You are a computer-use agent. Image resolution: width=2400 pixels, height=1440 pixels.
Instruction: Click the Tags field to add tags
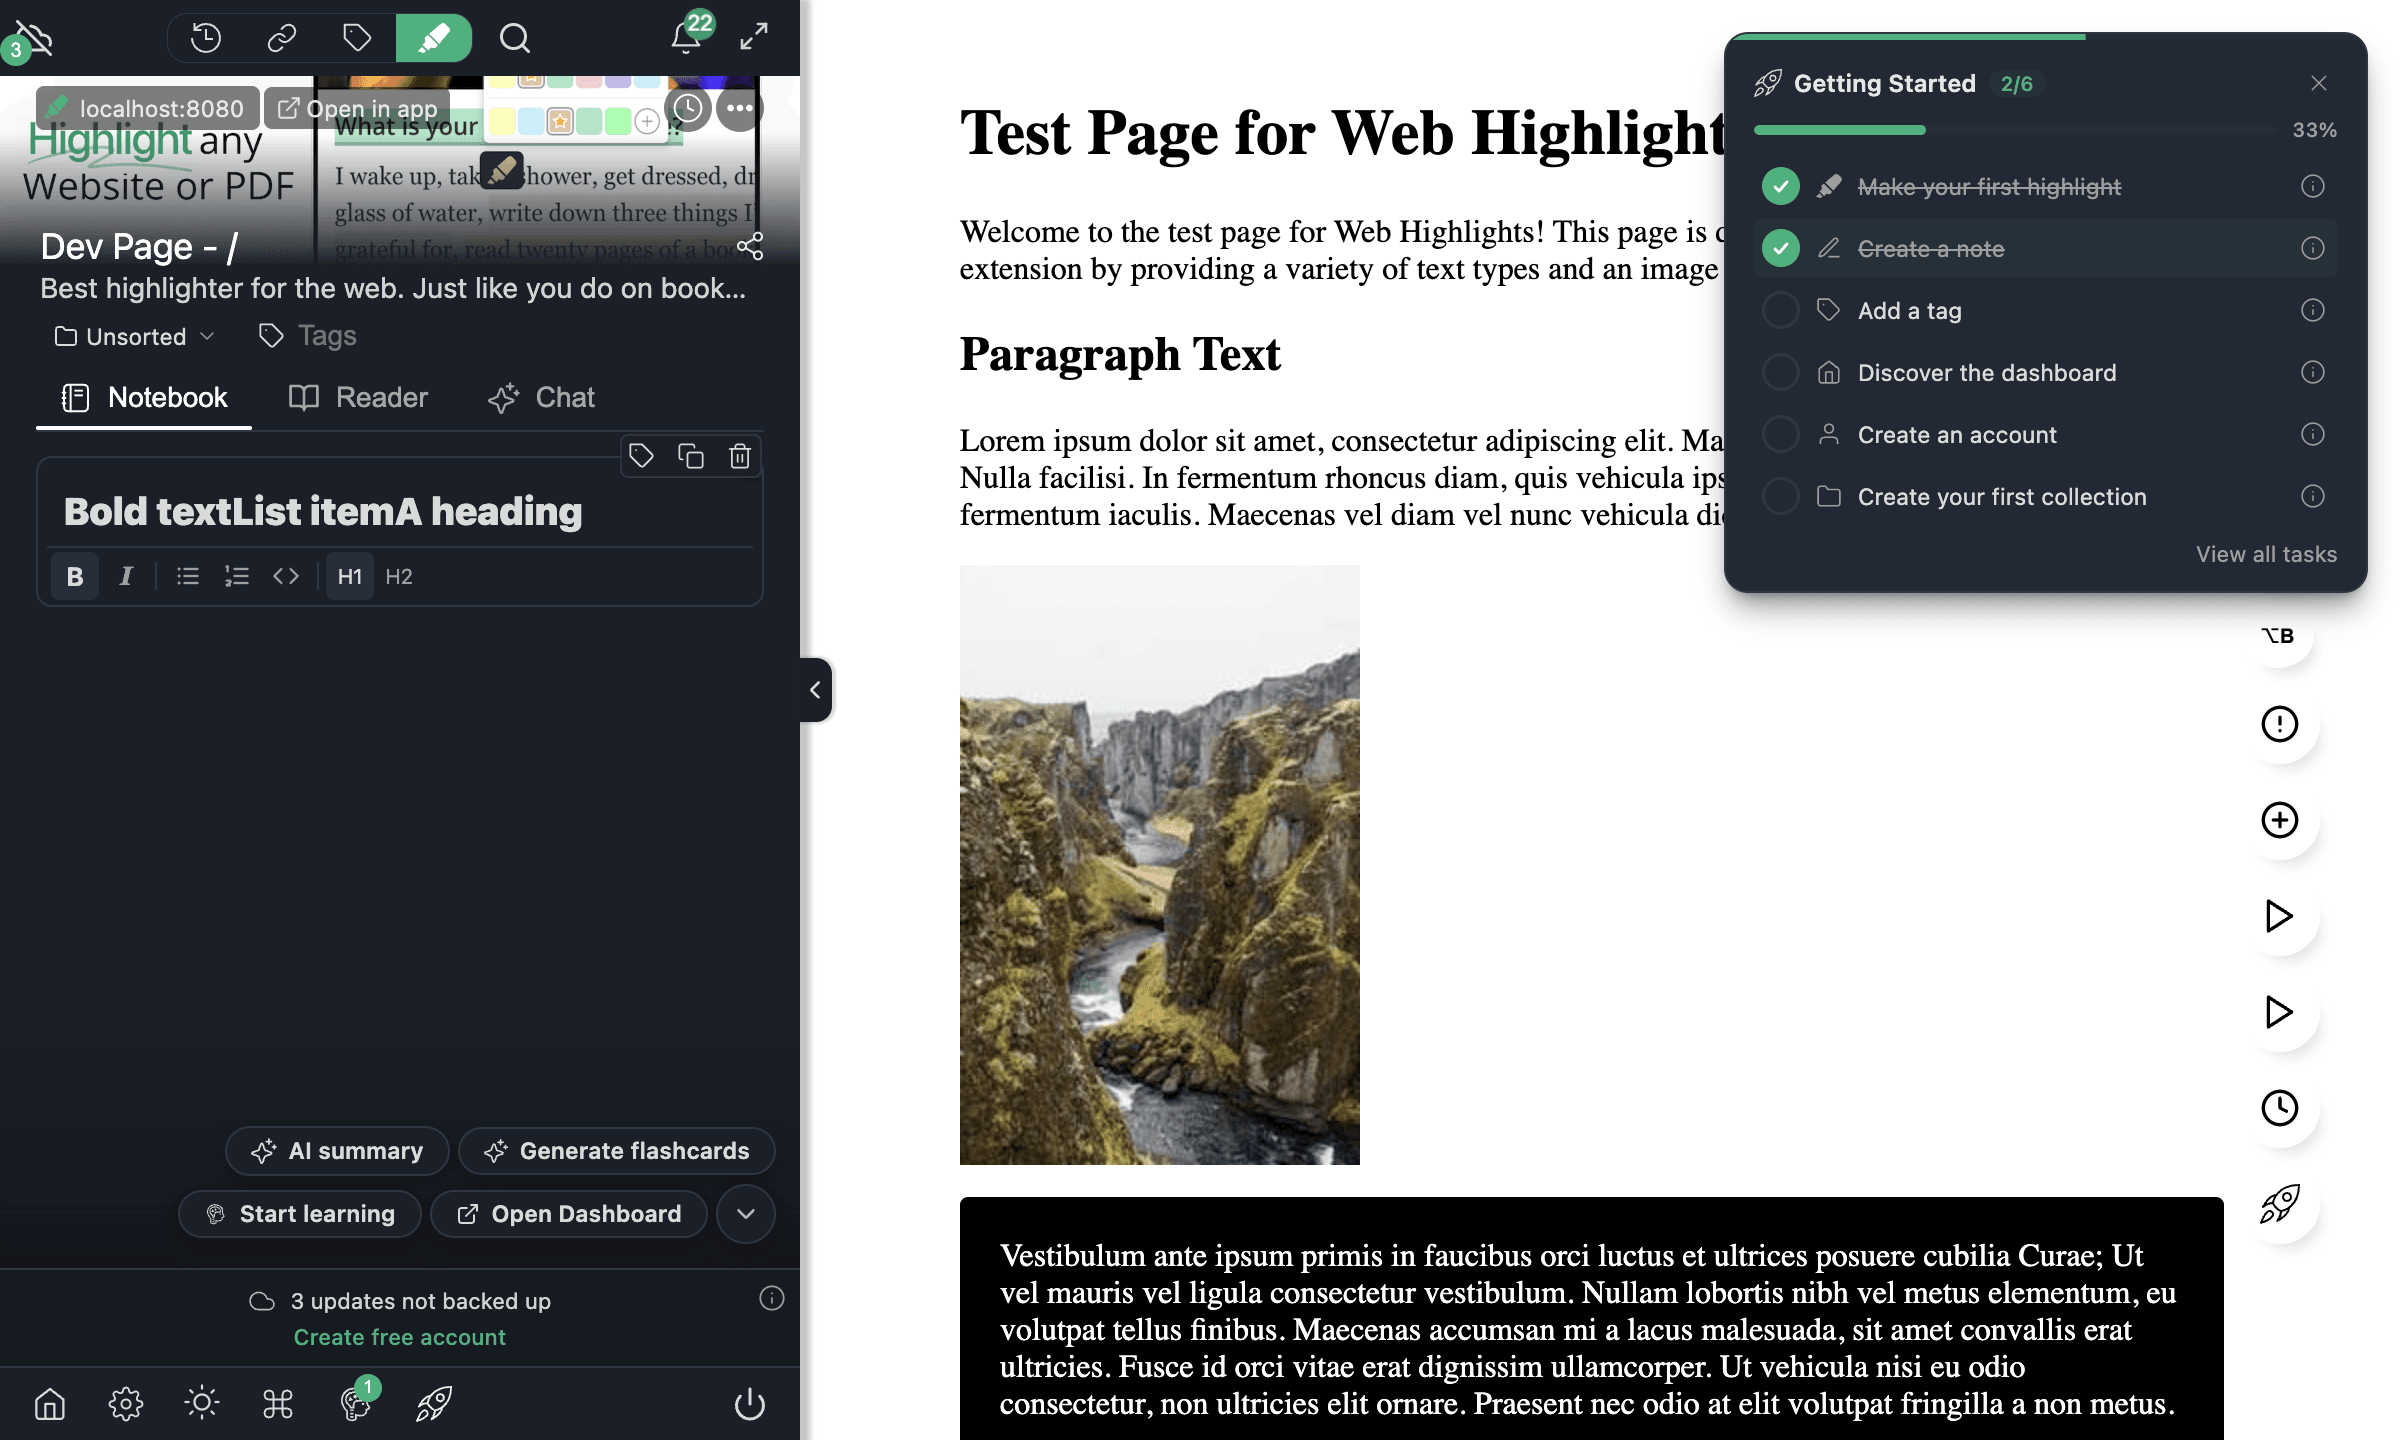pos(308,336)
